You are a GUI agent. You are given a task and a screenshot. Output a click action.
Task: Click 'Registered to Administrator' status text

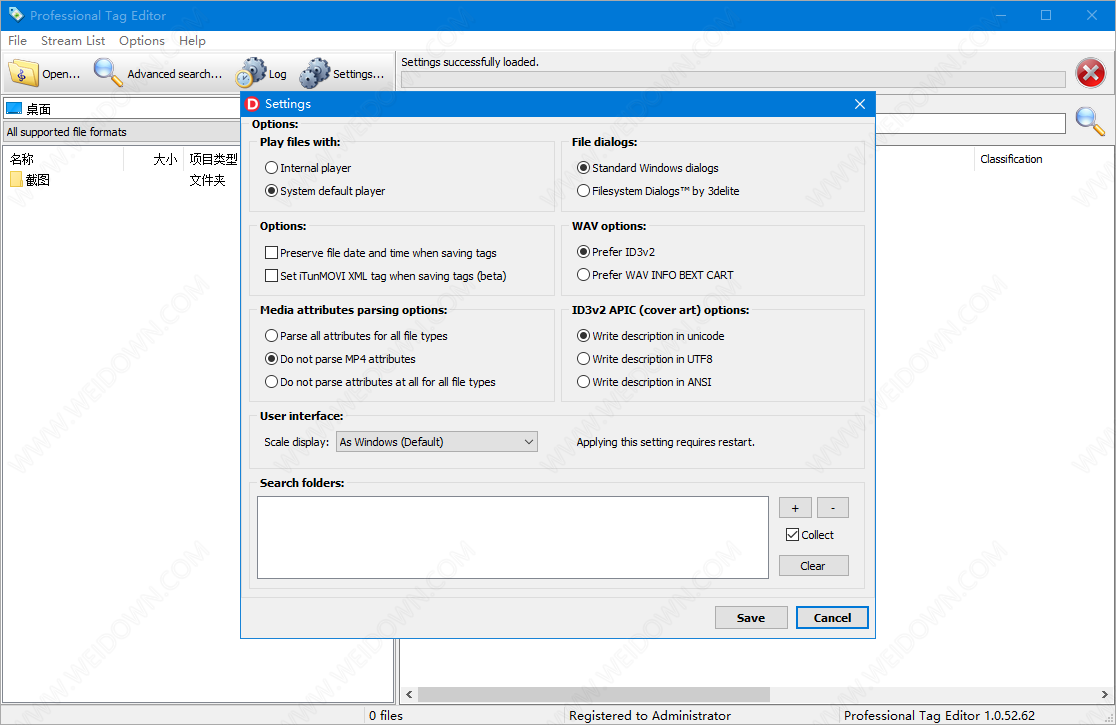pyautogui.click(x=650, y=715)
